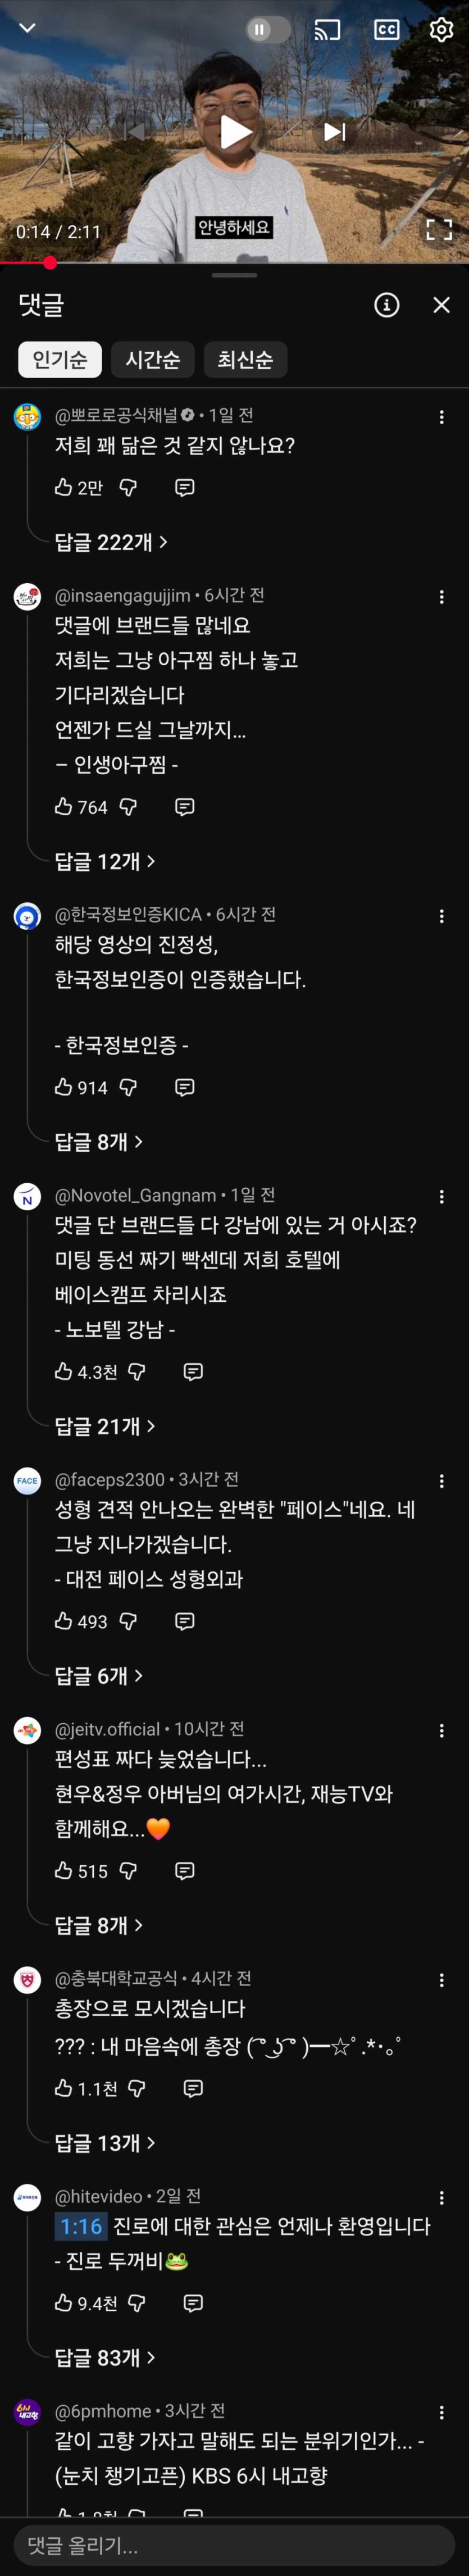469x2576 pixels.
Task: Expand 답글 83개 replies under hitevideo
Action: click(x=105, y=2357)
